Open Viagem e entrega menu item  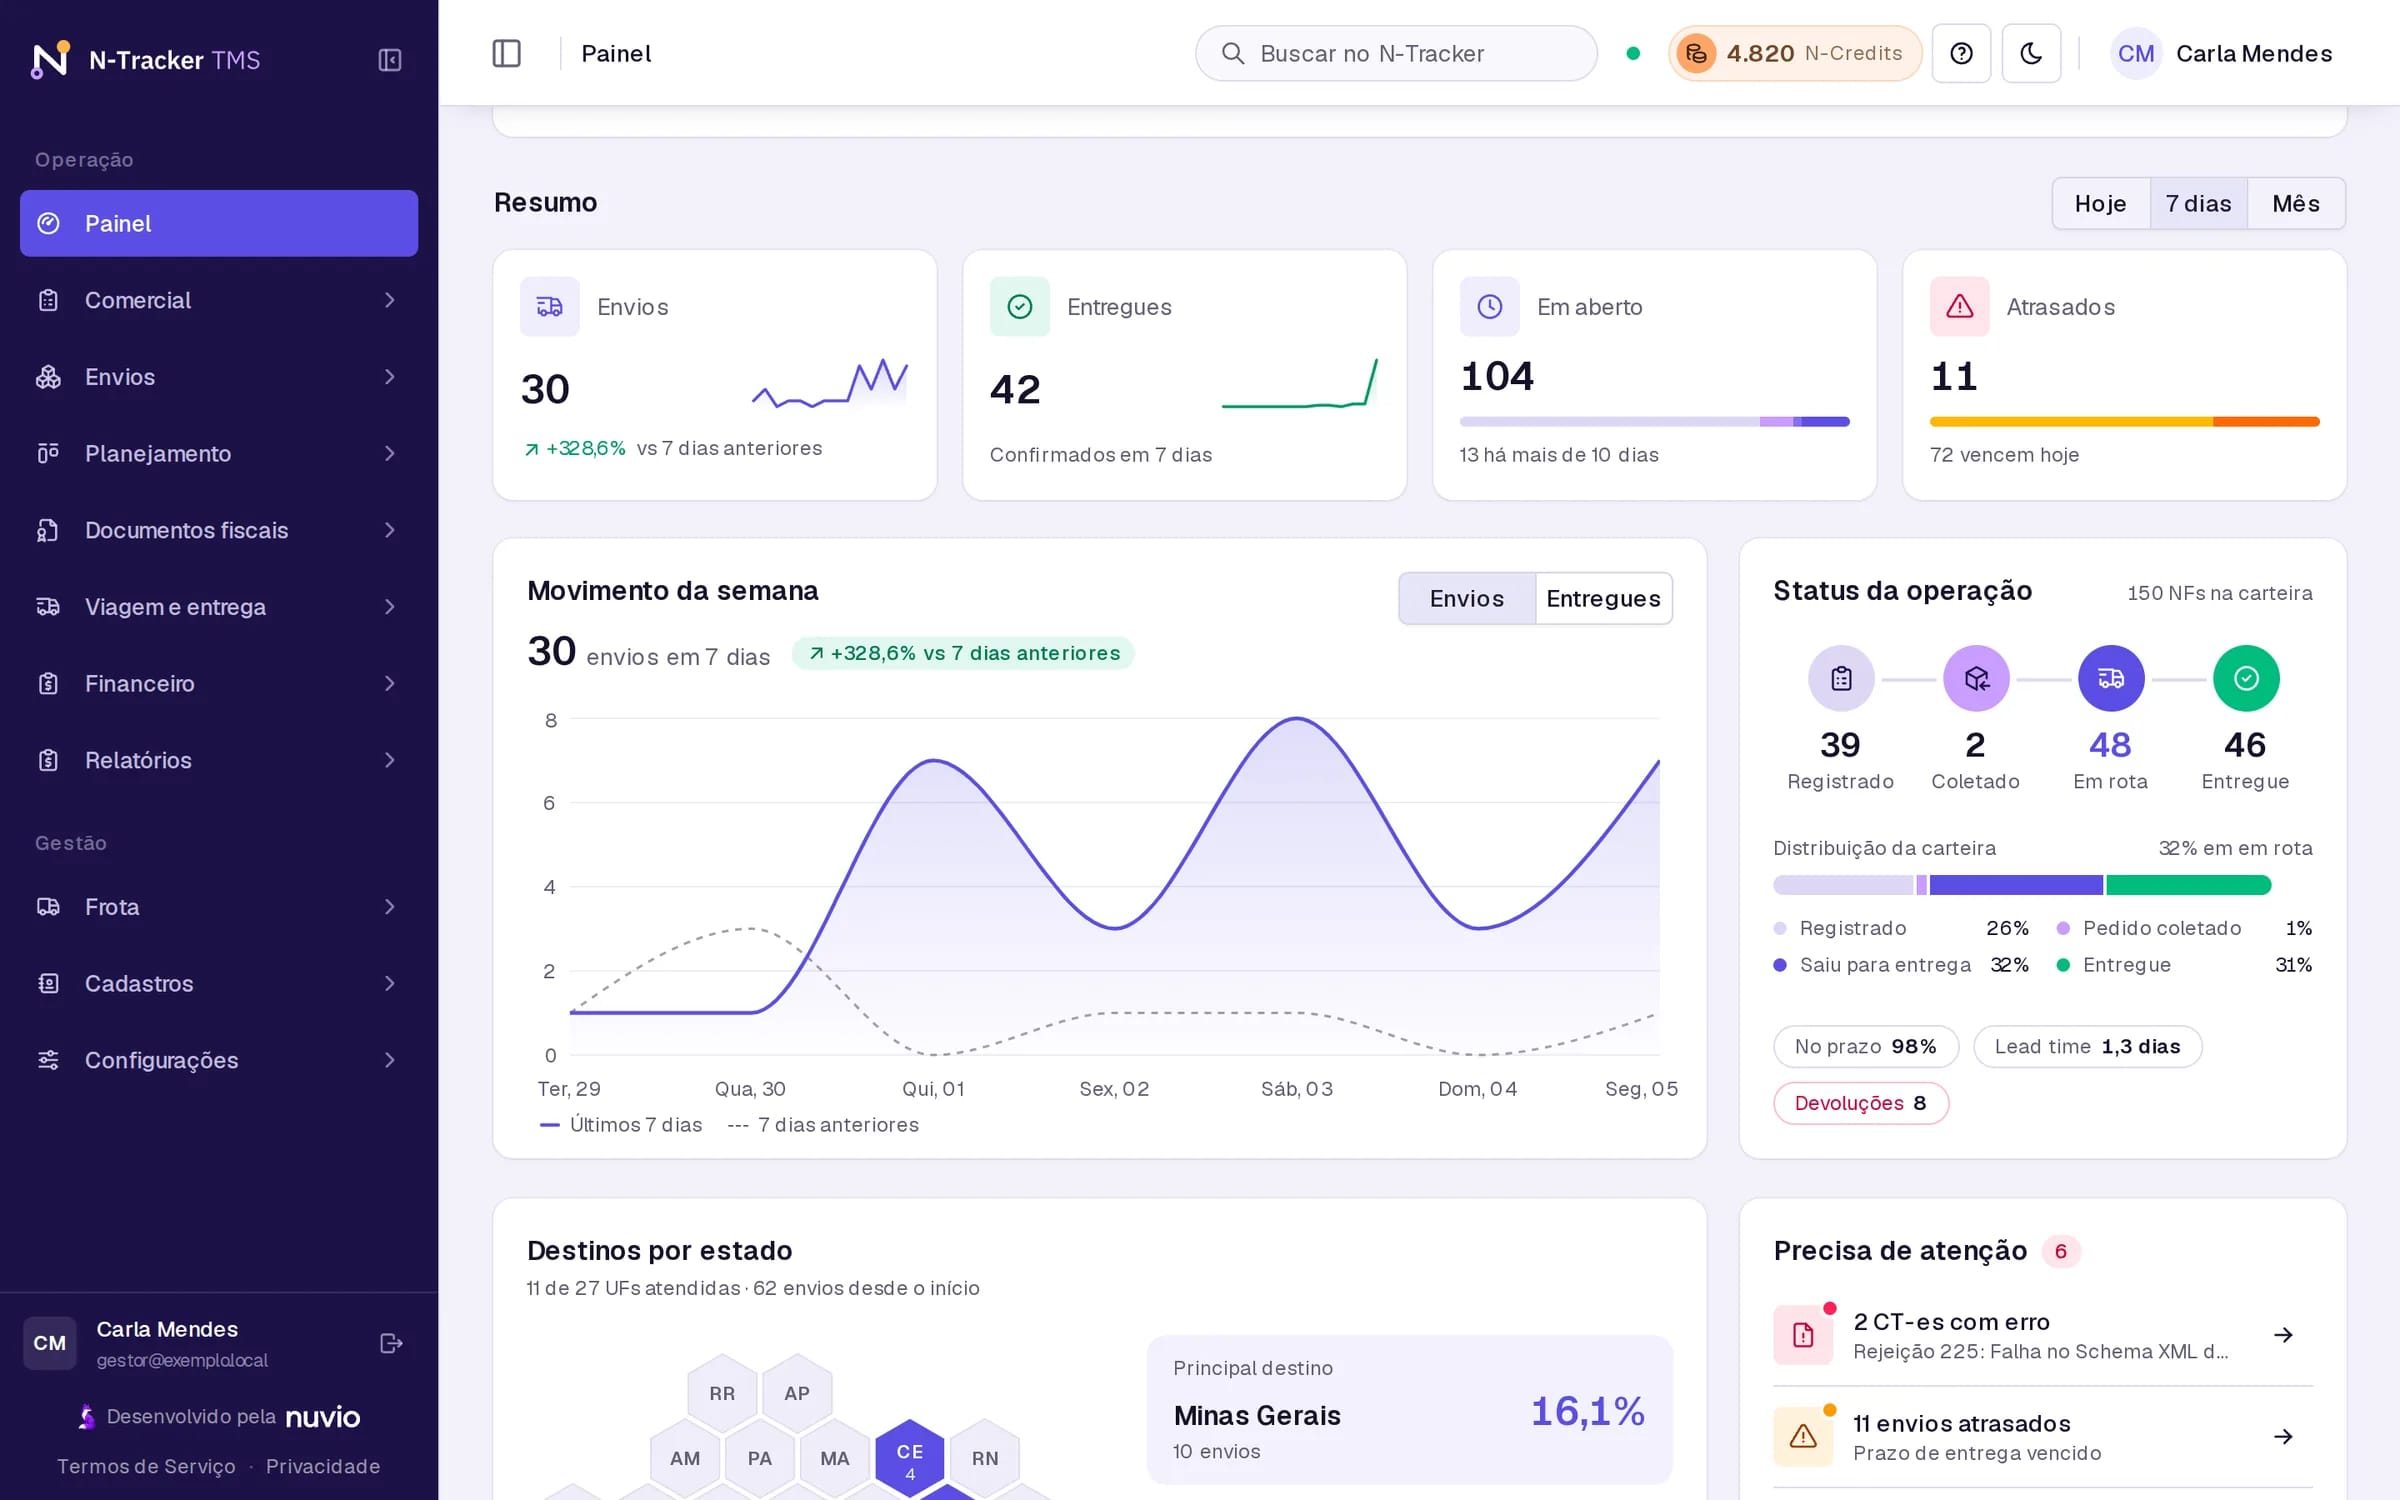coord(219,607)
